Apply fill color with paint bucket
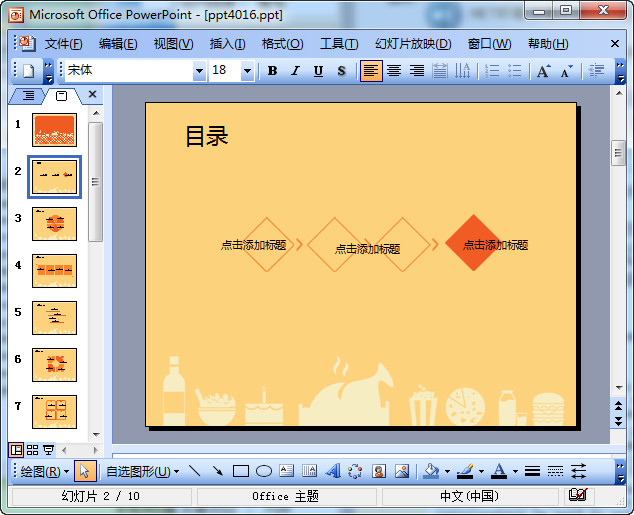 tap(431, 471)
